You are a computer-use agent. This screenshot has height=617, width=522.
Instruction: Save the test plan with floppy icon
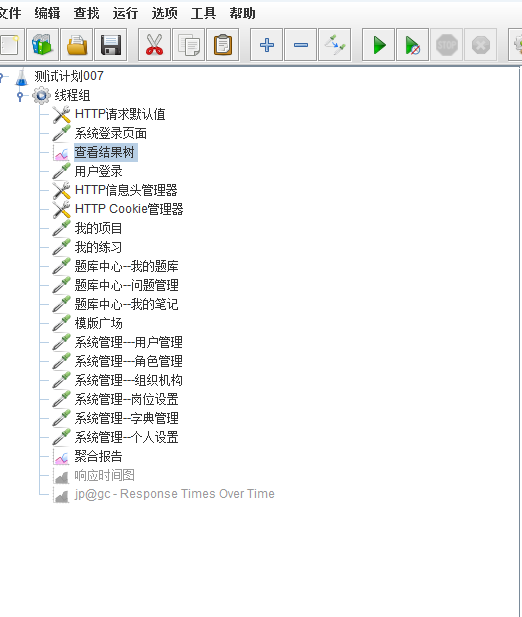coord(111,44)
